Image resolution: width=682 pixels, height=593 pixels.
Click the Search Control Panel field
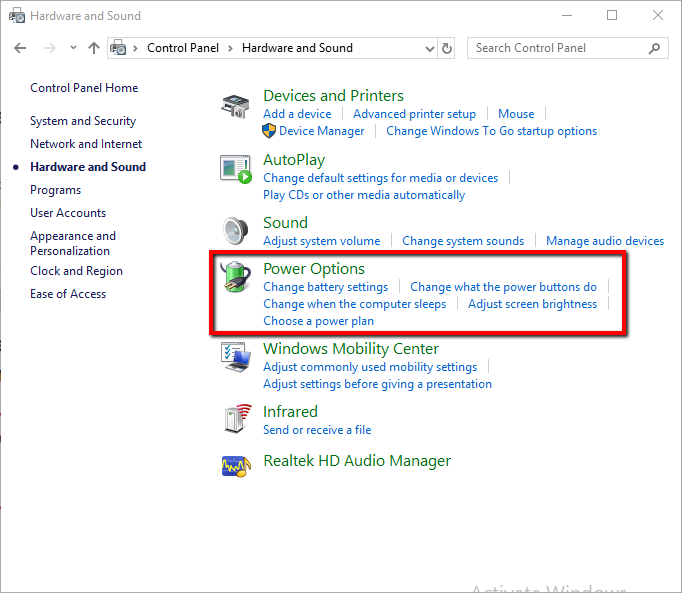pos(568,48)
